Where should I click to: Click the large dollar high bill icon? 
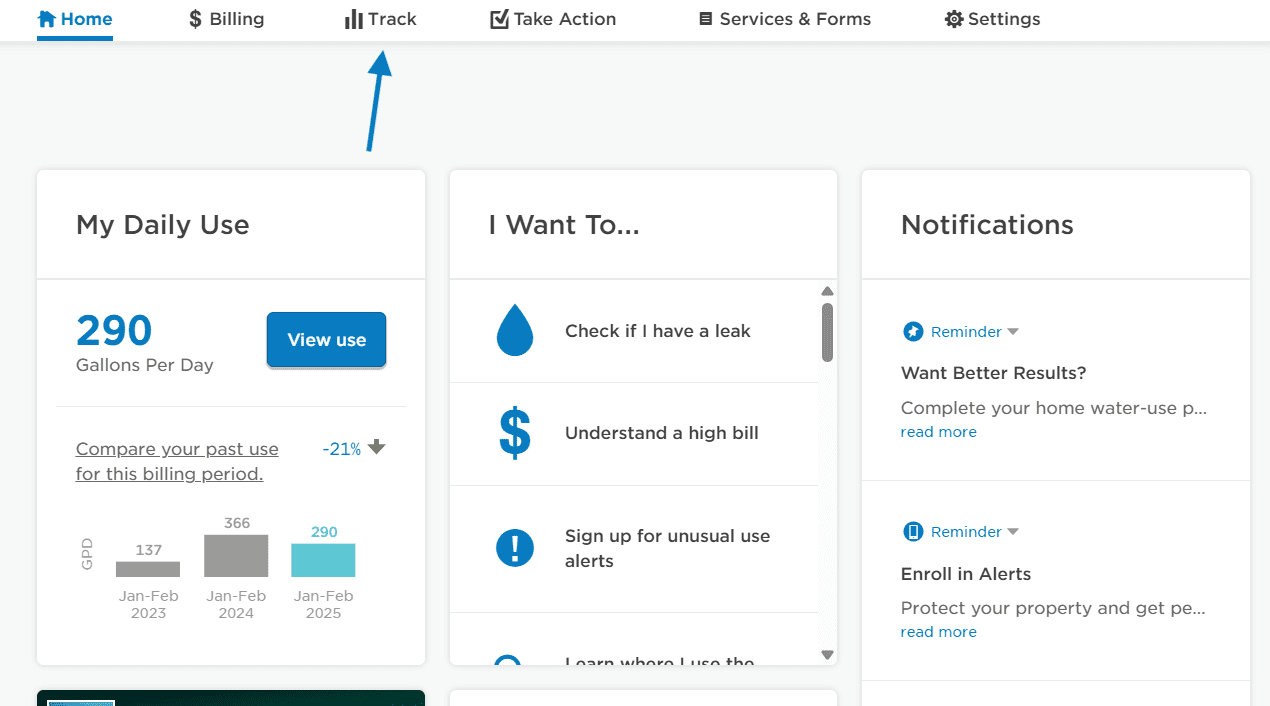pyautogui.click(x=514, y=433)
